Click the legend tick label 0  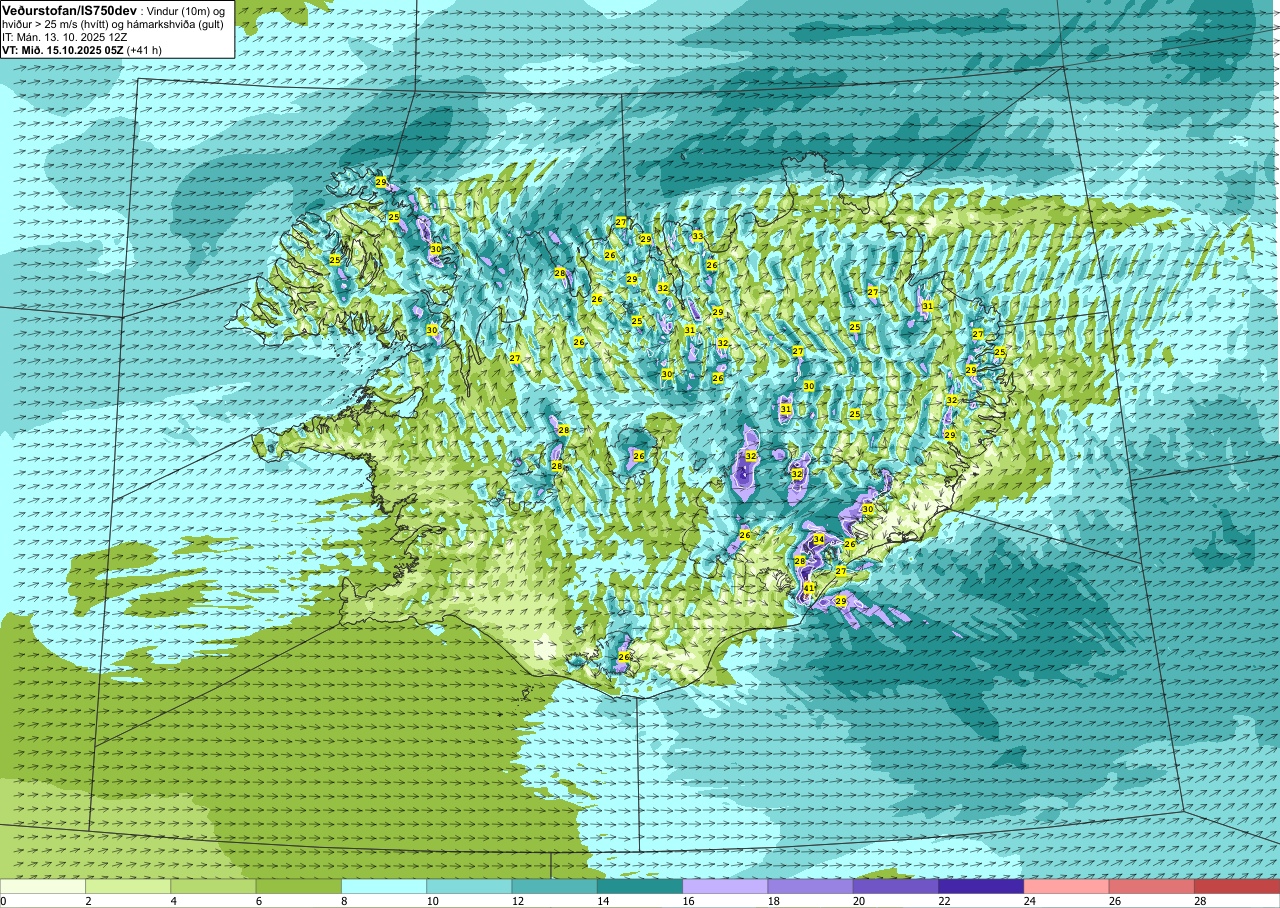[3, 901]
